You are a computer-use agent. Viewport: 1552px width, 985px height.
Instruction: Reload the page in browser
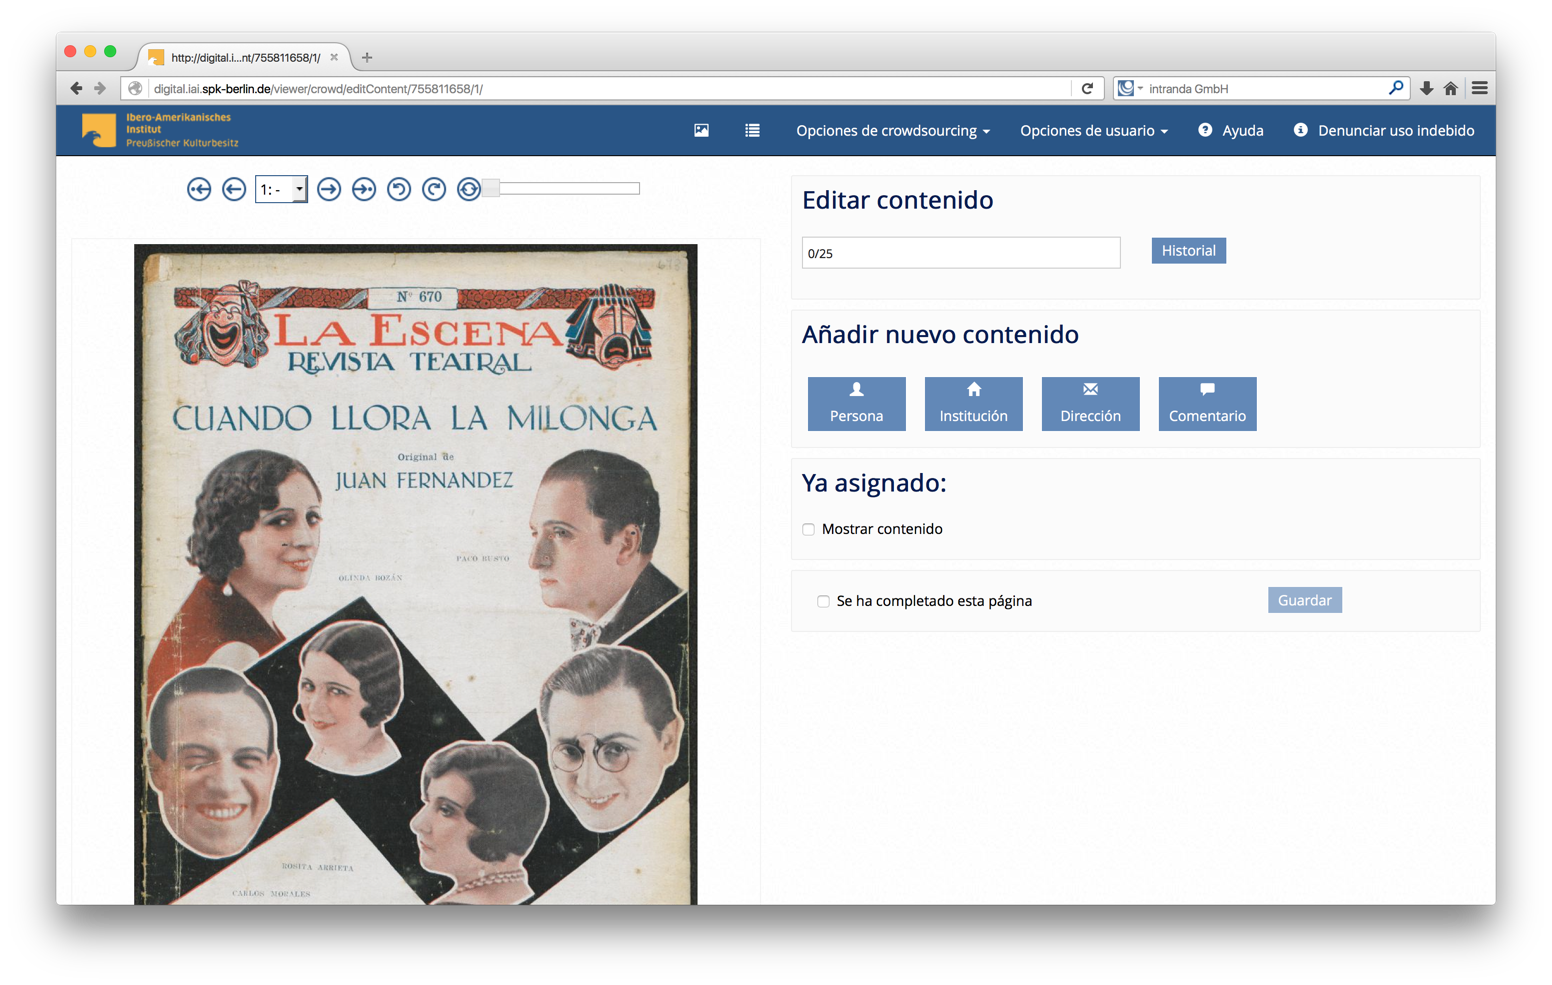click(x=1088, y=88)
